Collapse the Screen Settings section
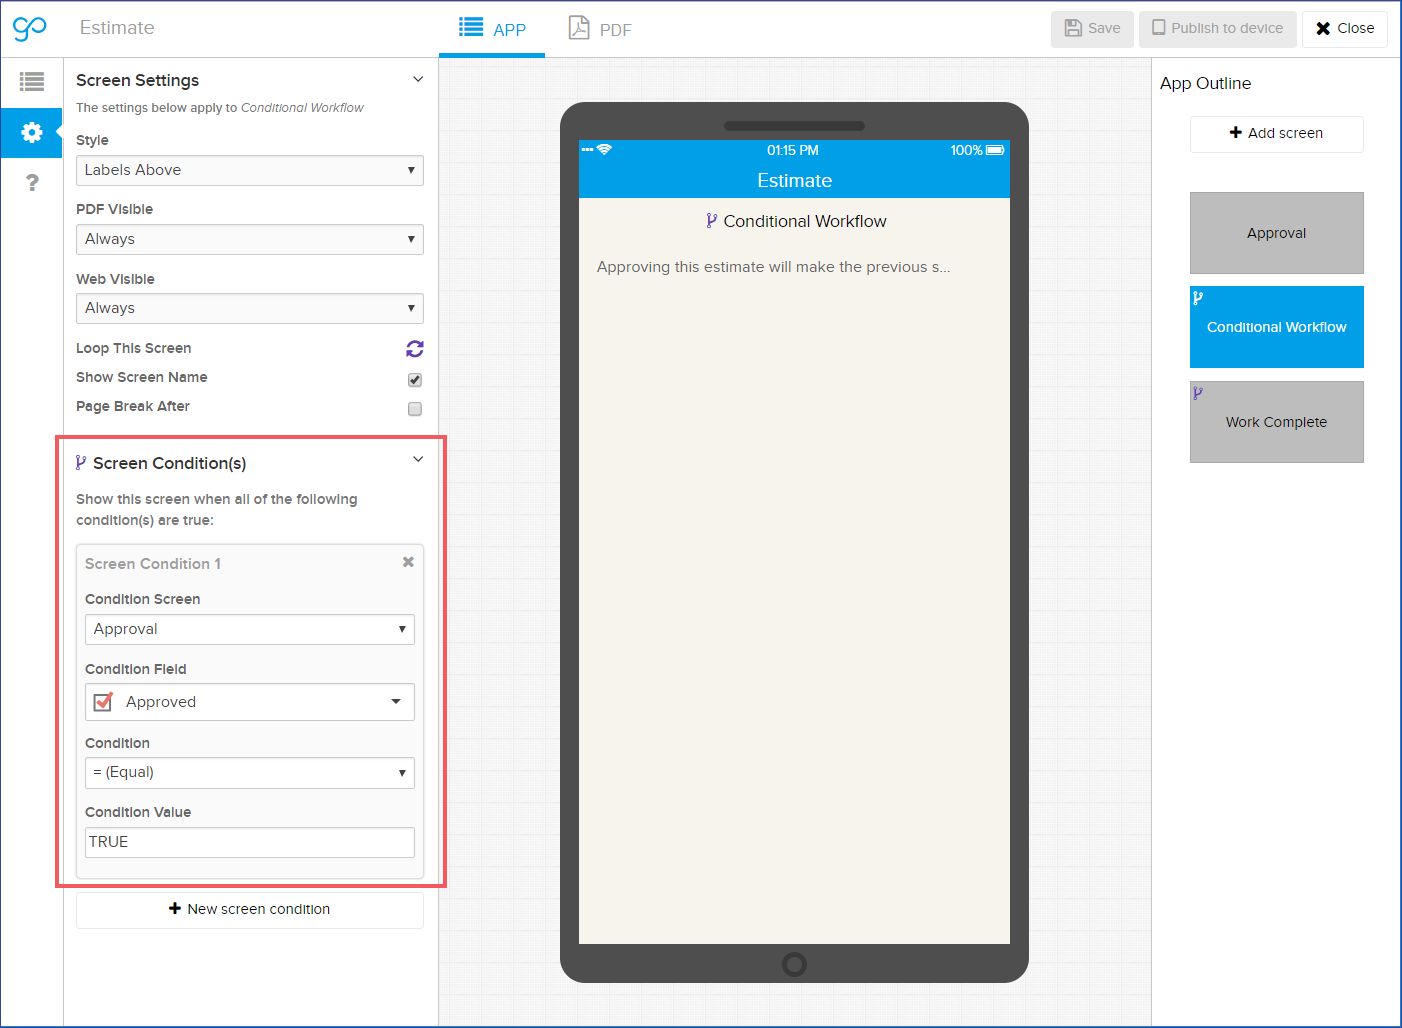Viewport: 1402px width, 1028px height. click(418, 80)
